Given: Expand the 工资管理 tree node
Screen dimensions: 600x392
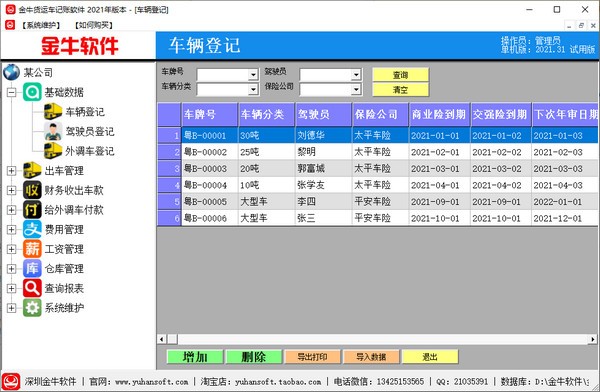Looking at the screenshot, I should click(x=11, y=249).
